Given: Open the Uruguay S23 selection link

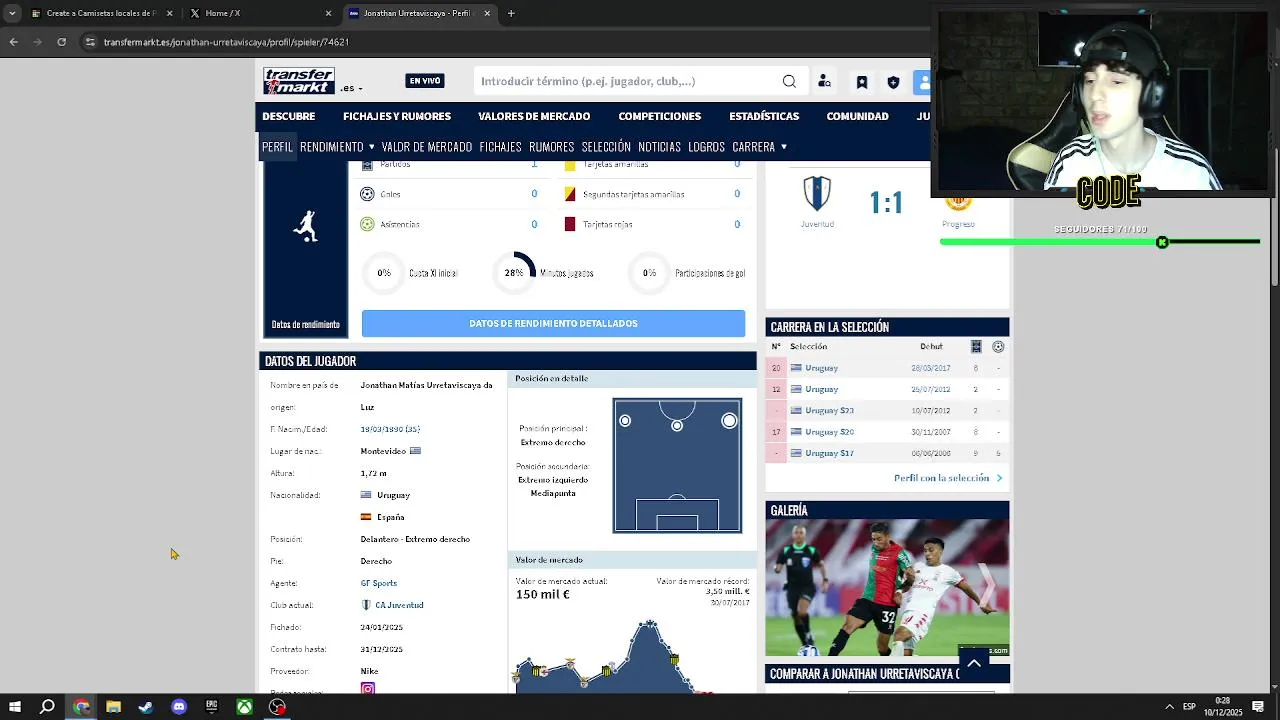Looking at the screenshot, I should [x=829, y=411].
